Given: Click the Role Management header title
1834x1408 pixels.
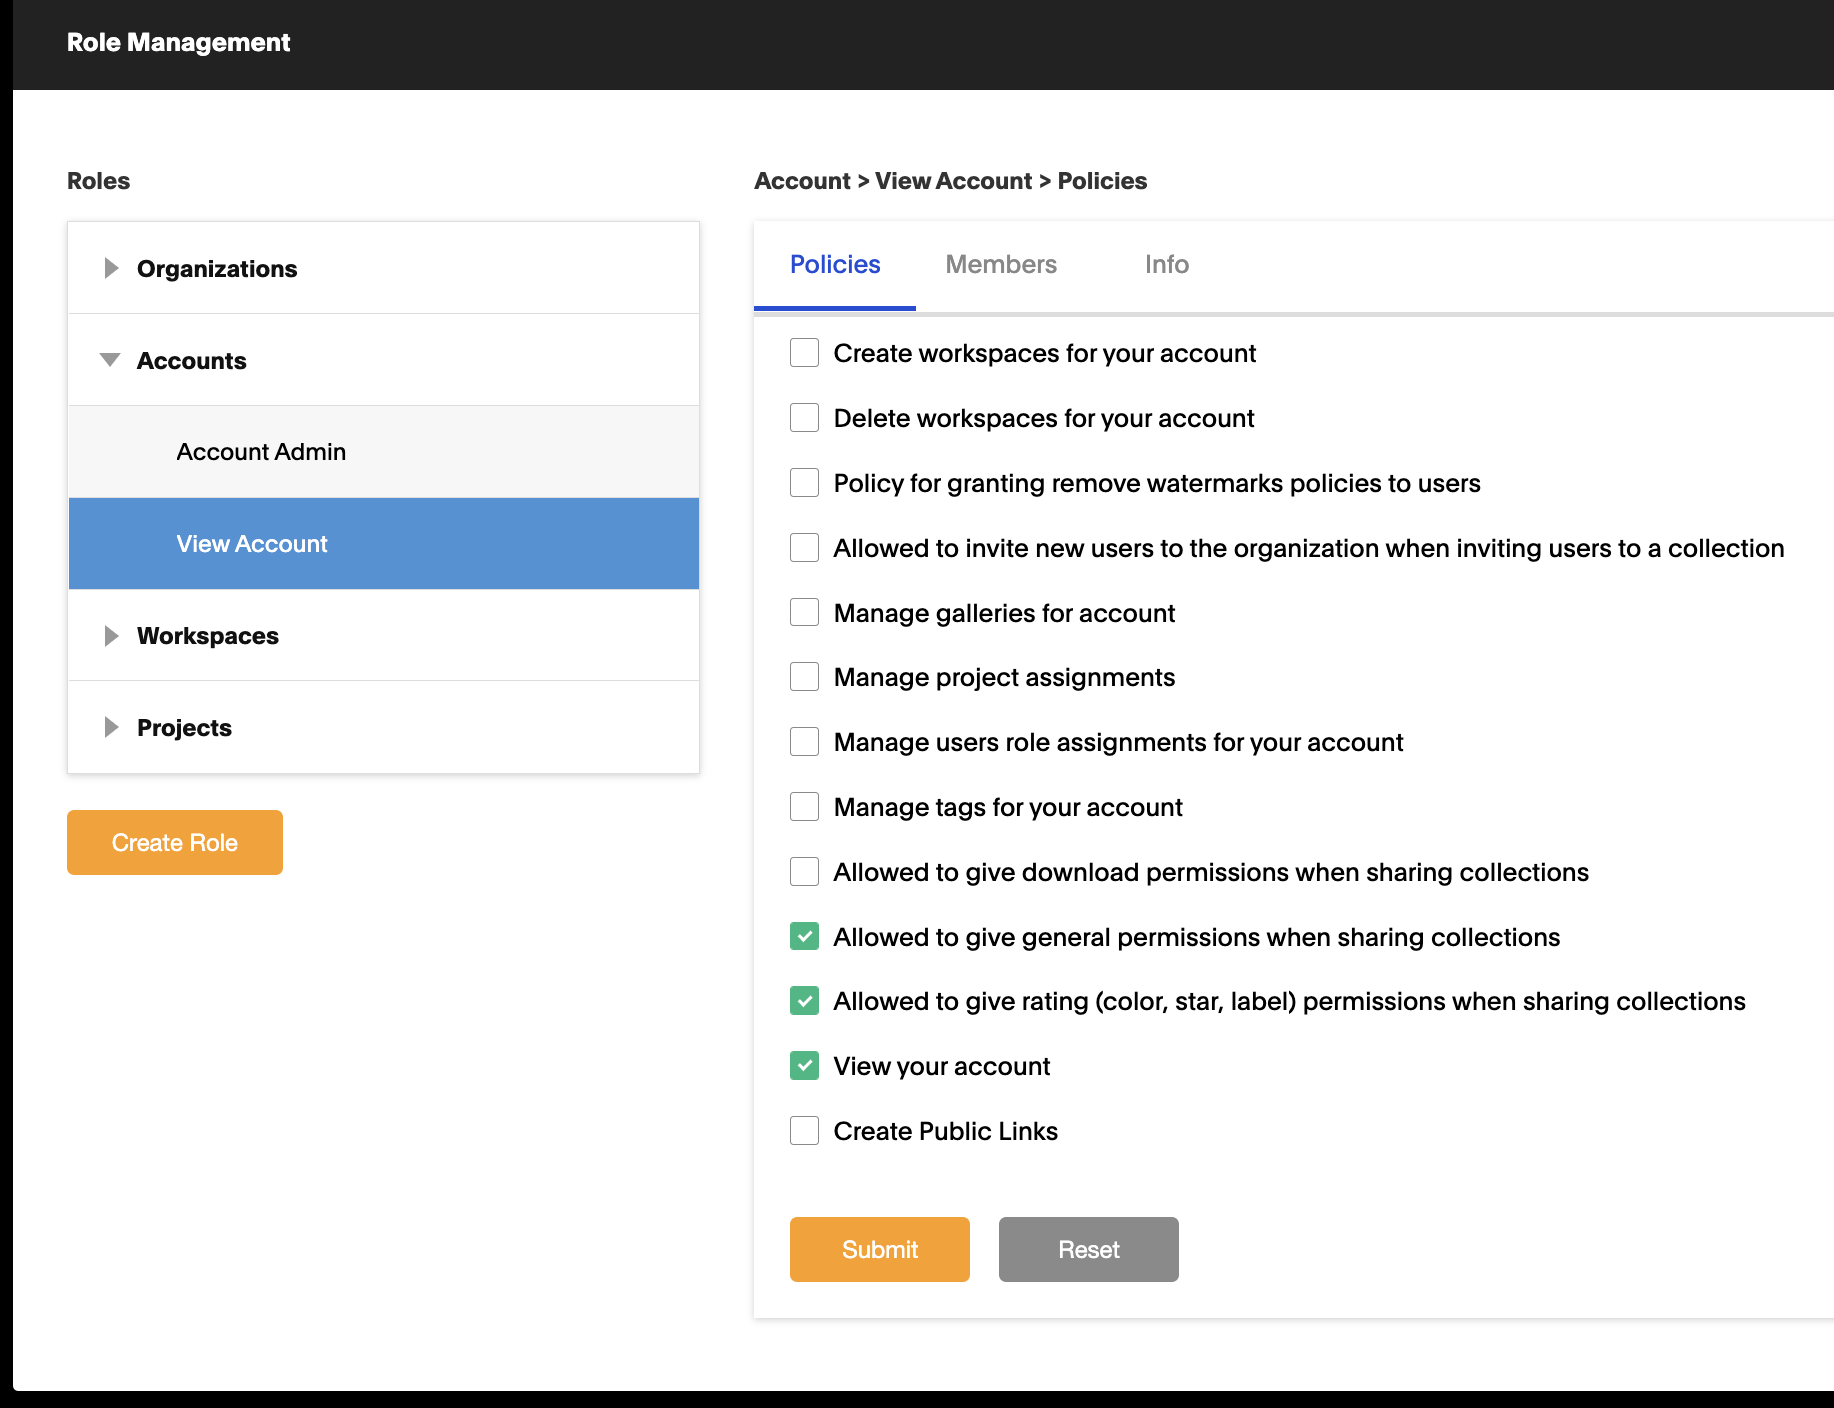Looking at the screenshot, I should tap(178, 43).
